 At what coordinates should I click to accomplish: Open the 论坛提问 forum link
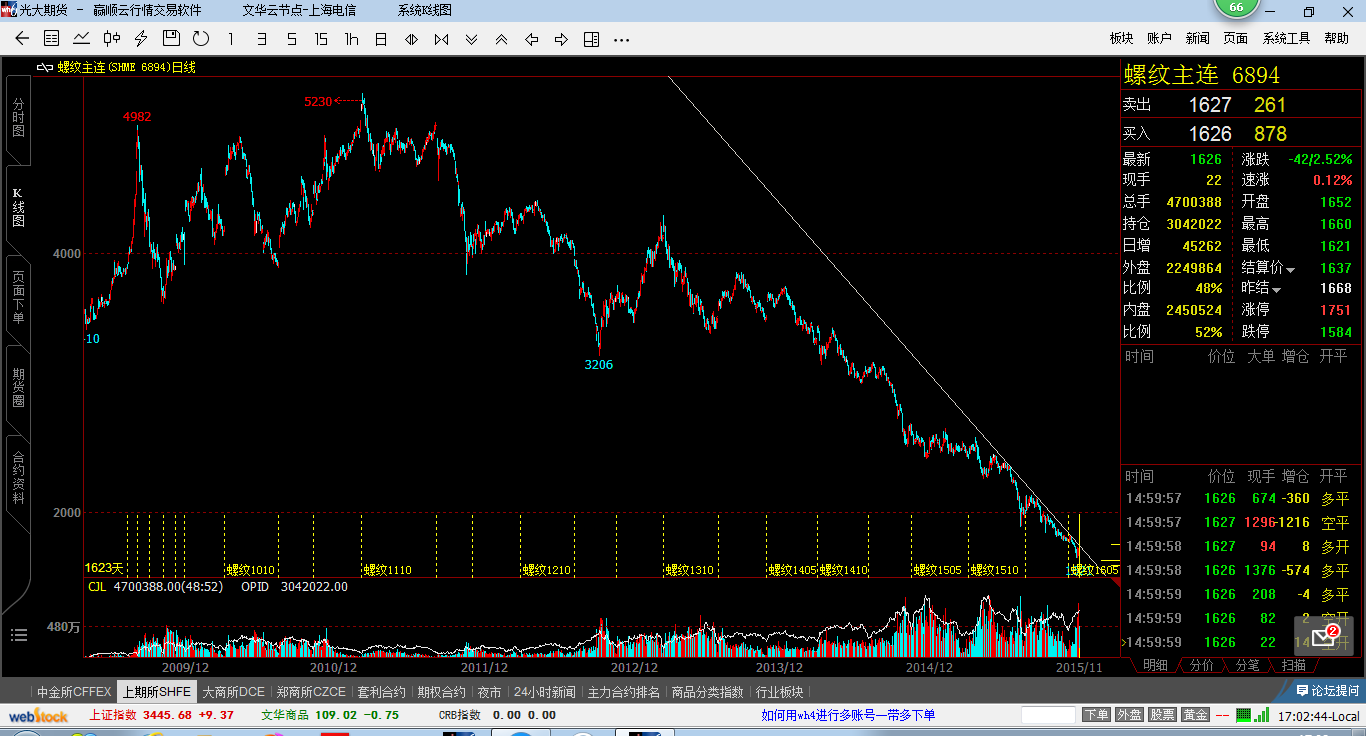coord(1327,691)
